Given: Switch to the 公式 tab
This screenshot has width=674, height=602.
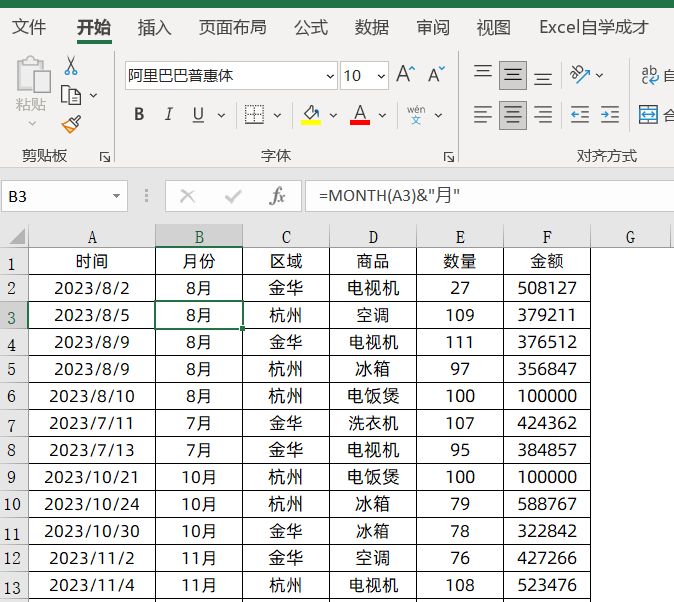Looking at the screenshot, I should click(311, 27).
